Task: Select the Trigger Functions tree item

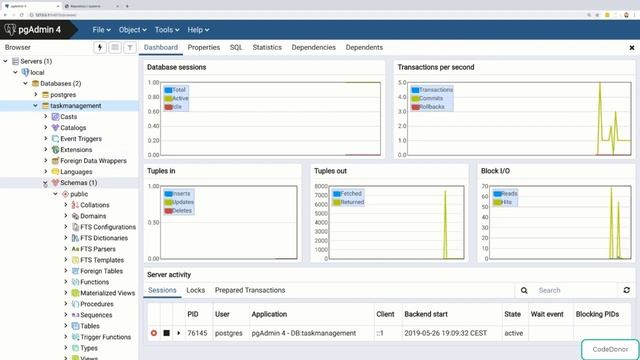Action: tap(105, 337)
